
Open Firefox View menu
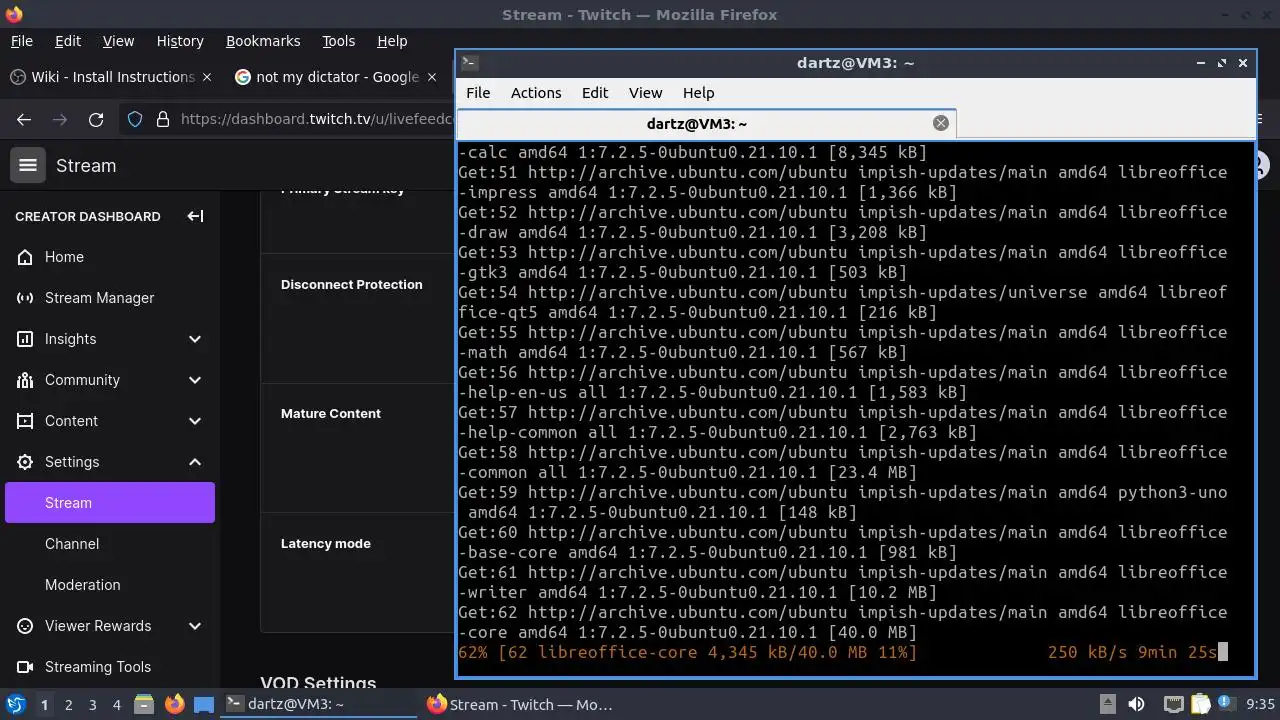click(x=118, y=41)
